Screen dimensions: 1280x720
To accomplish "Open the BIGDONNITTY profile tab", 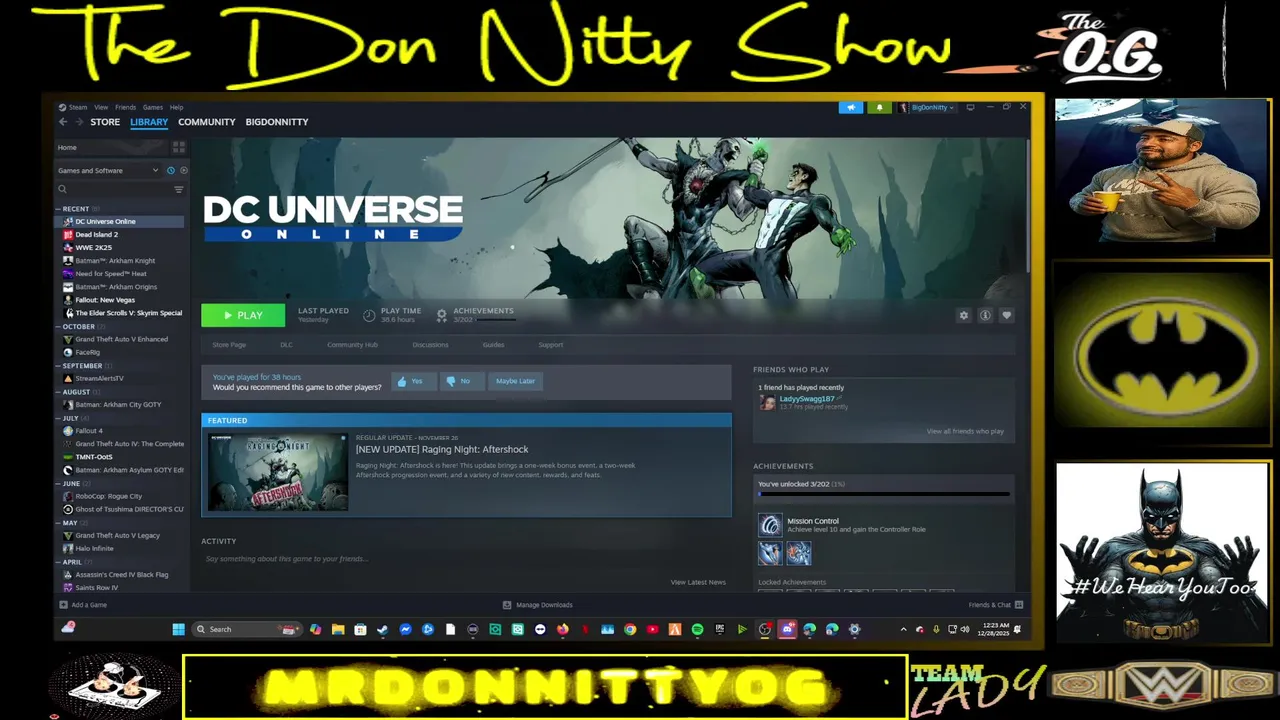I will coord(277,122).
